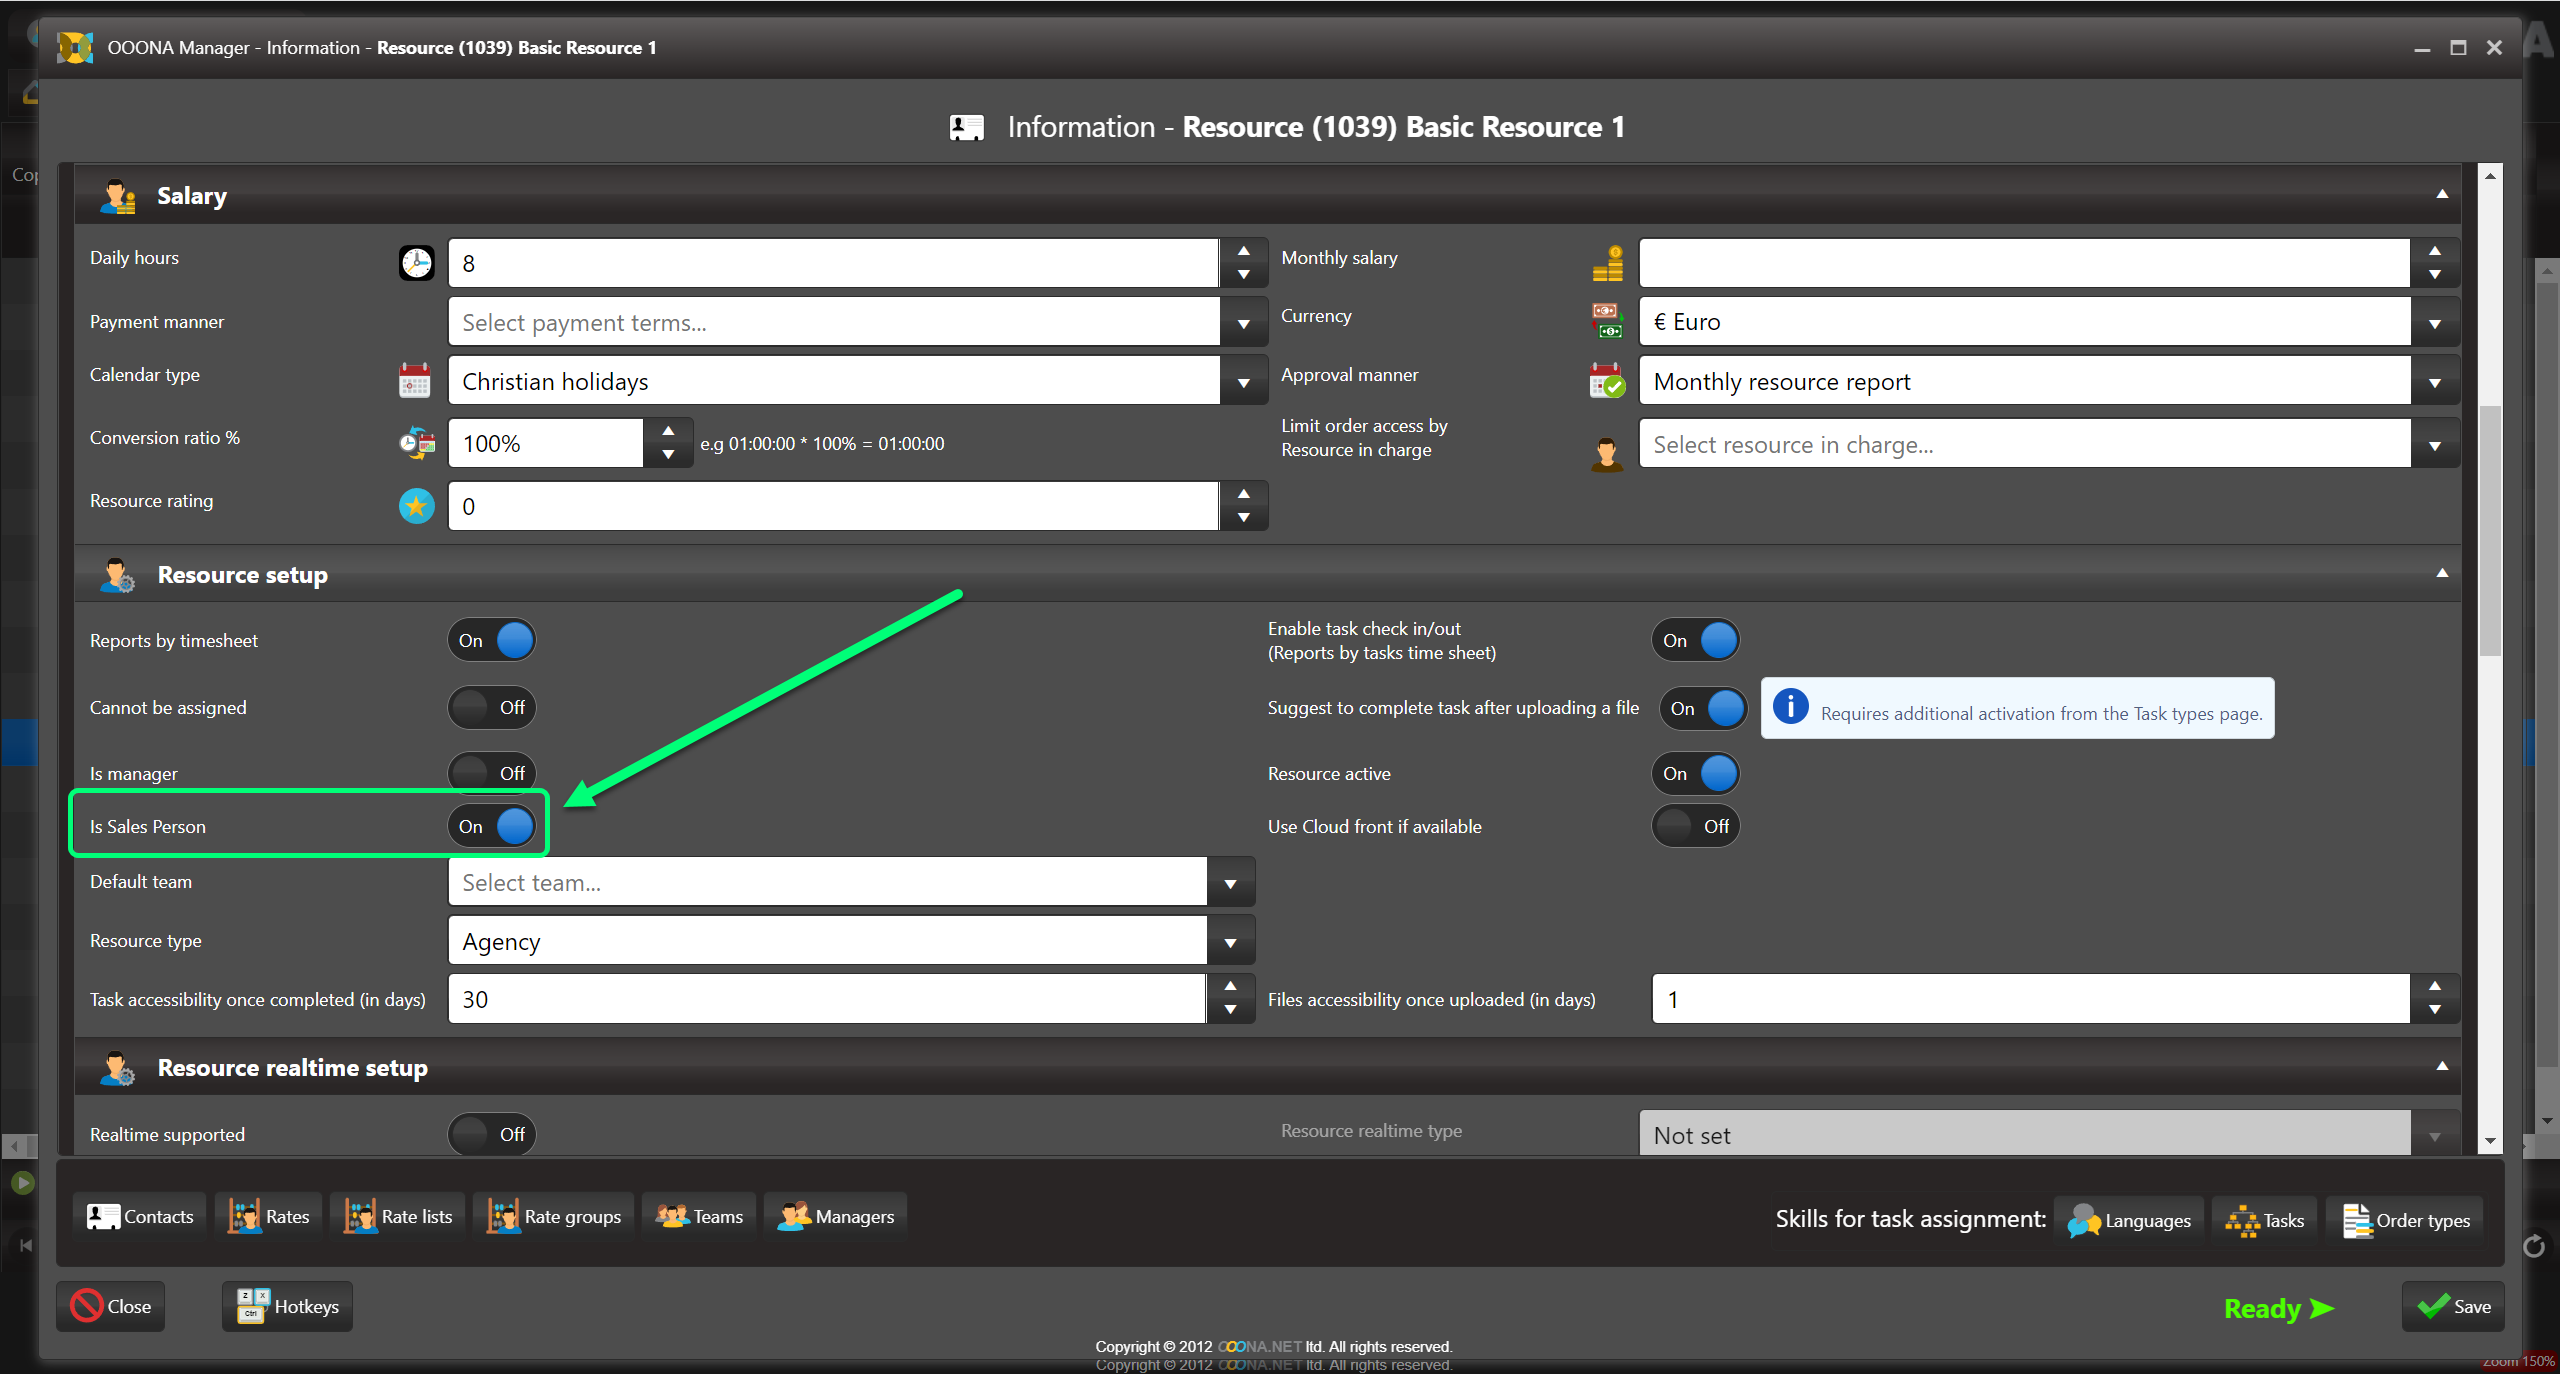Click the Monthly salary coins icon
This screenshot has width=2560, height=1374.
(1607, 263)
